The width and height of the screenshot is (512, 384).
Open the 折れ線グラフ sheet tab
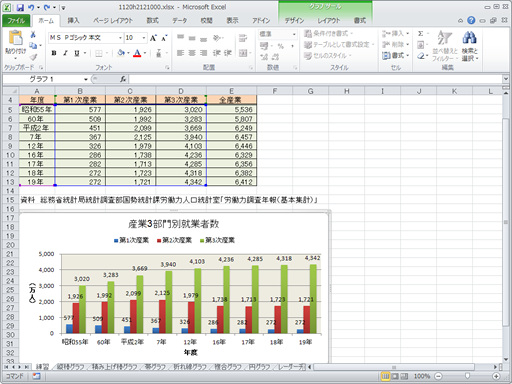point(190,367)
